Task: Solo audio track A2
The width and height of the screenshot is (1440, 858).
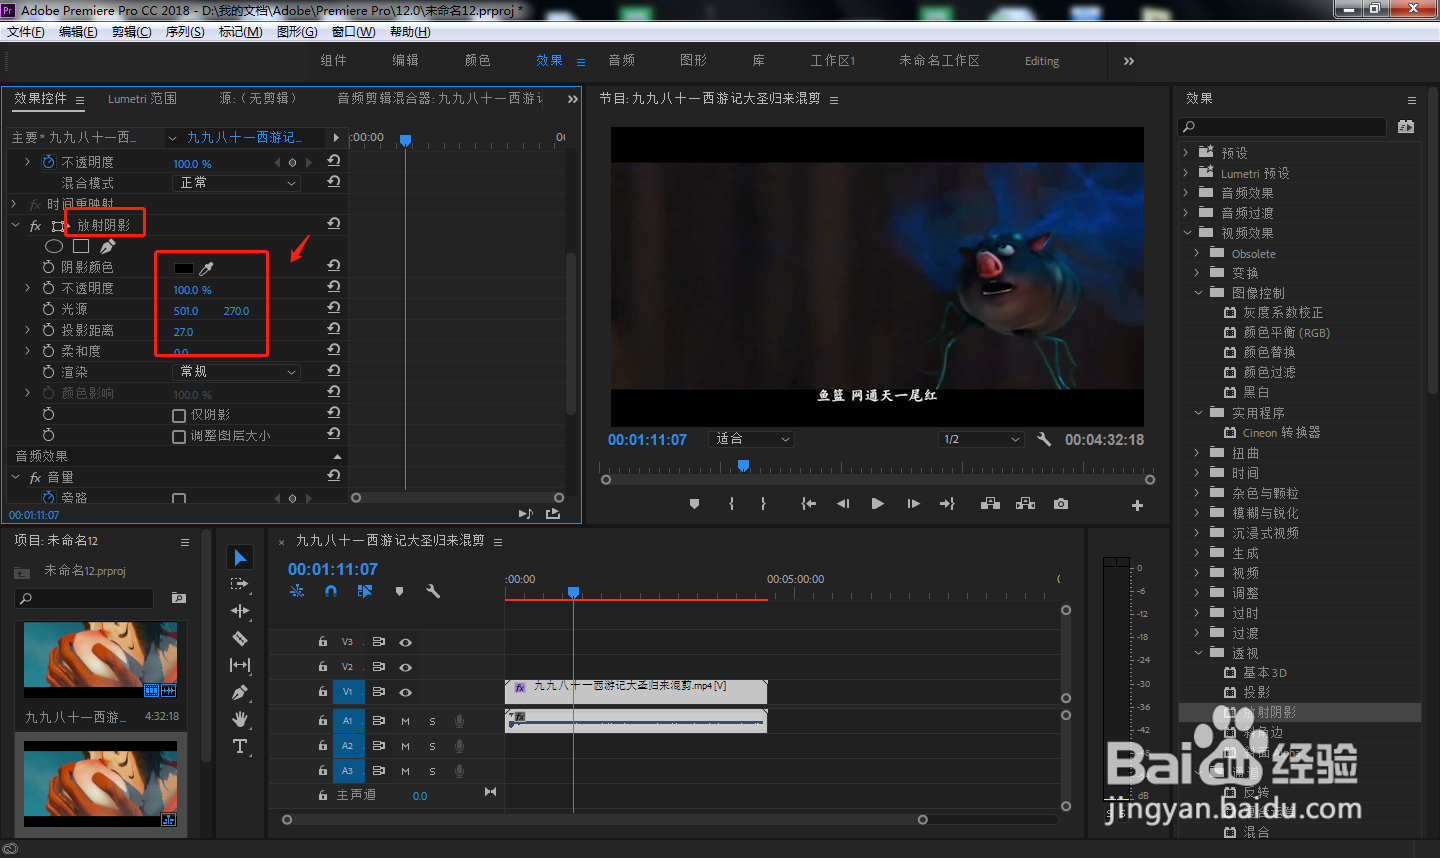Action: [432, 746]
